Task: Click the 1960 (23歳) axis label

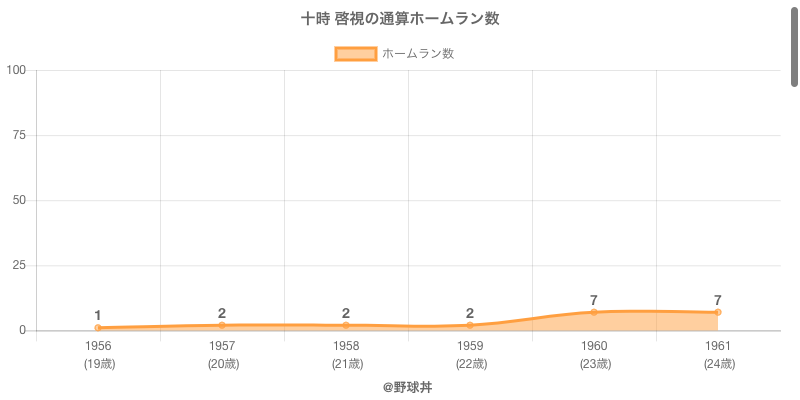Action: click(x=594, y=354)
